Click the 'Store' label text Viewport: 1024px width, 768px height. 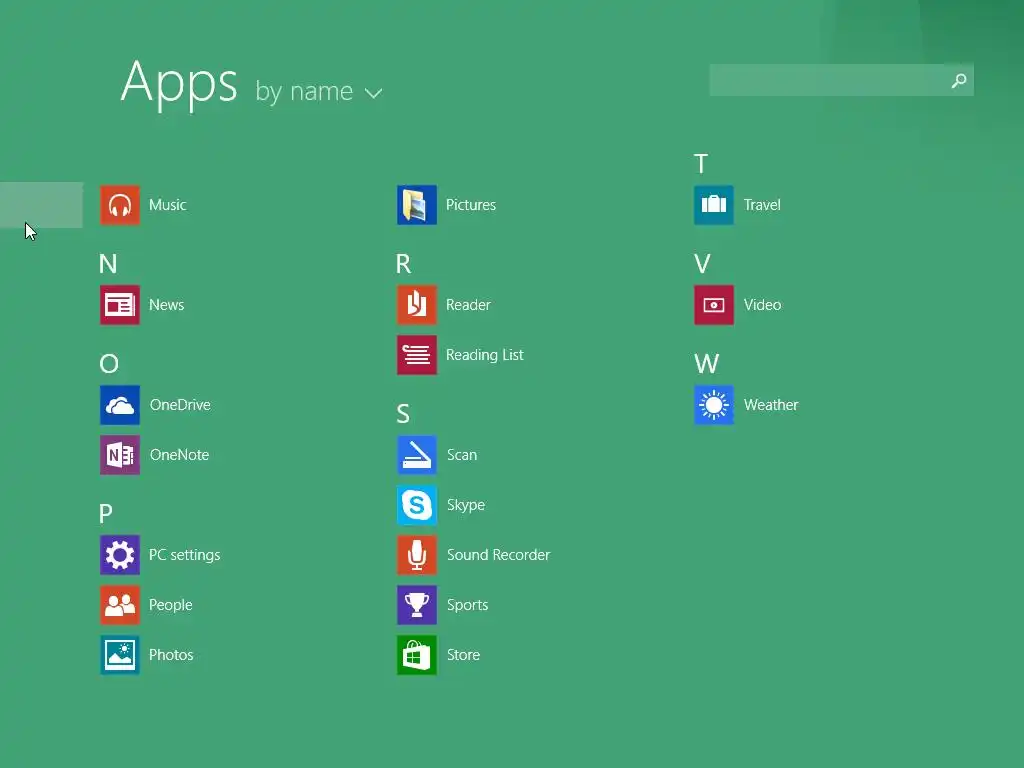click(x=464, y=655)
